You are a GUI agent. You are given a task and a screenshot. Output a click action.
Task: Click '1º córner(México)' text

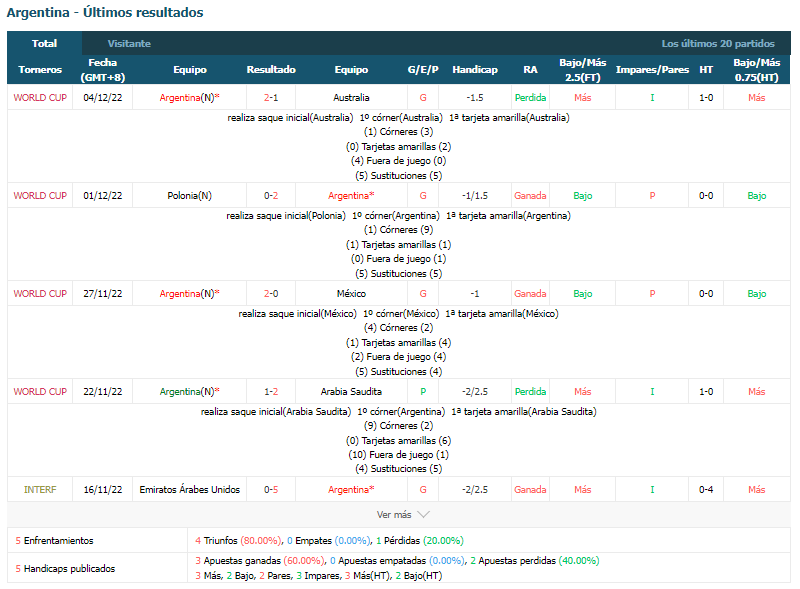[x=401, y=313]
